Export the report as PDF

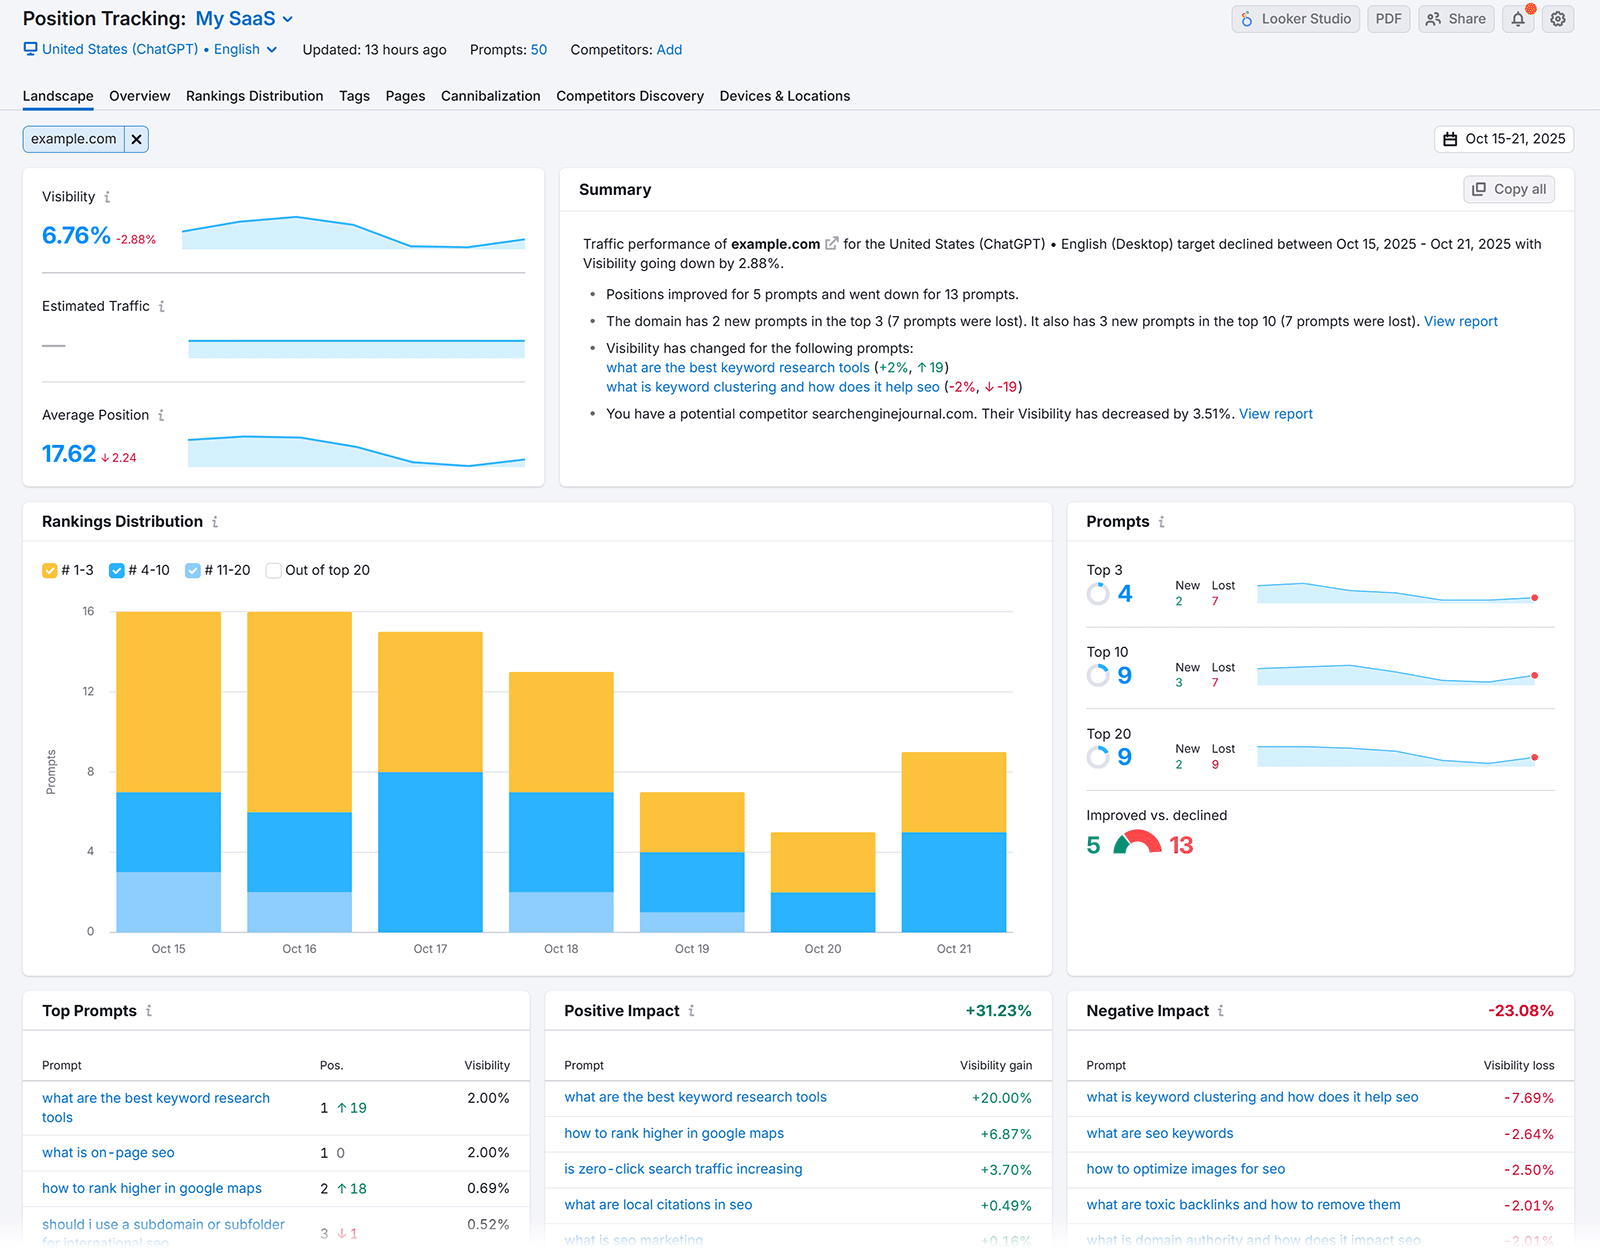tap(1388, 18)
